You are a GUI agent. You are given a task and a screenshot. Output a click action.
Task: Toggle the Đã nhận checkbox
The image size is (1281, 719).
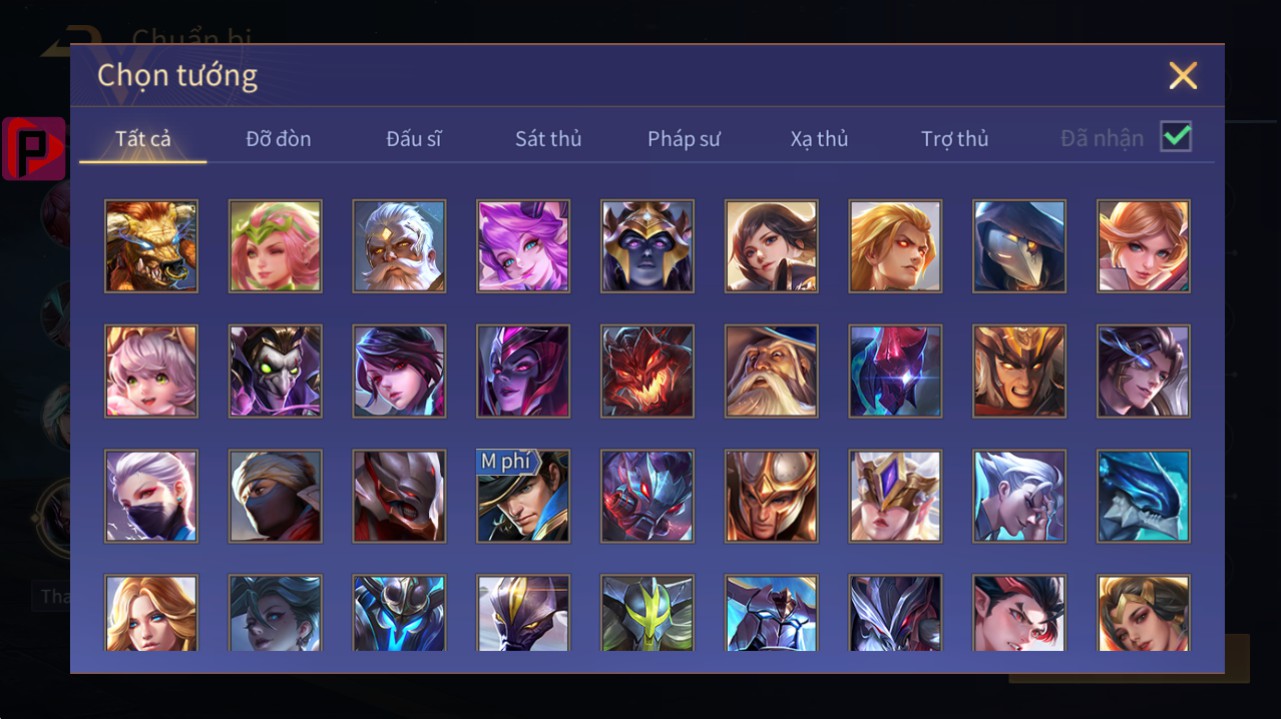point(1176,137)
